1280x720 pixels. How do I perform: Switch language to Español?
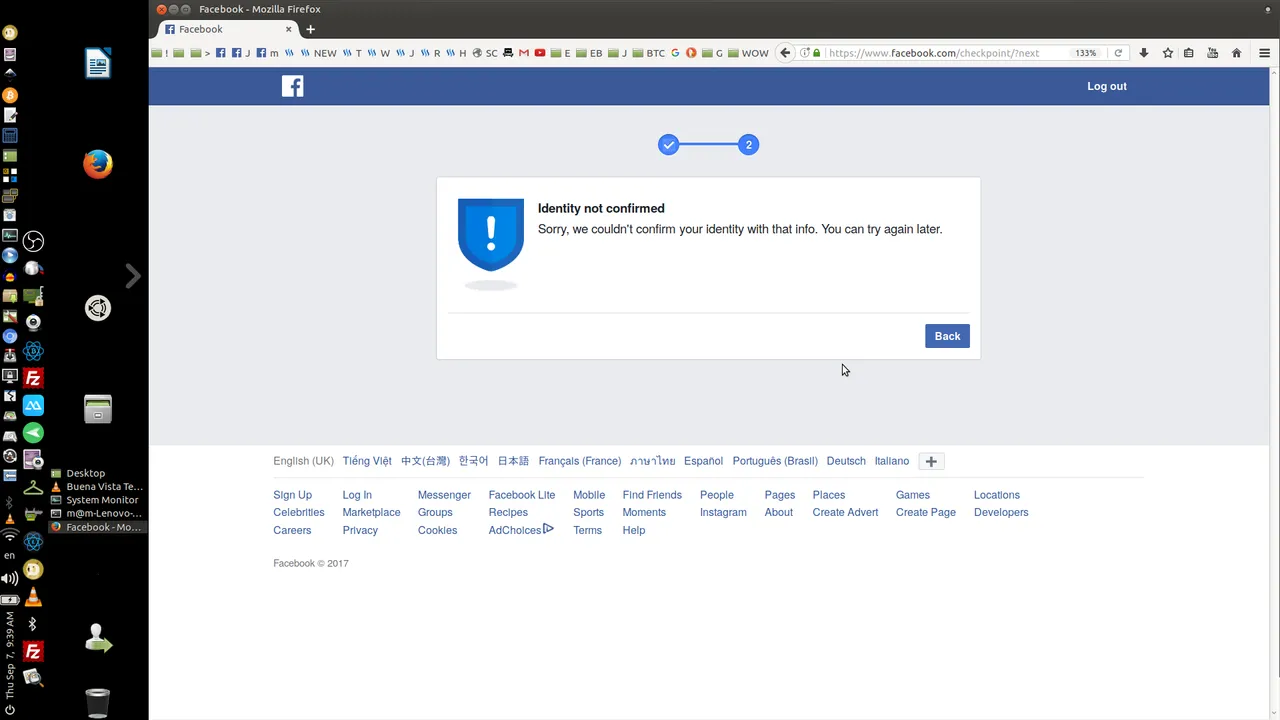coord(703,461)
